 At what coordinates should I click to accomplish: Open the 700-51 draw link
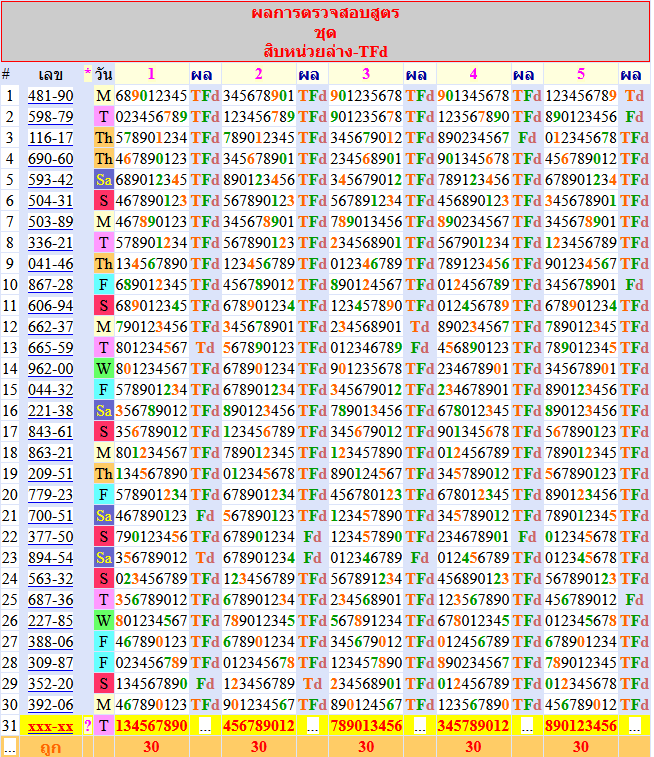(50, 516)
